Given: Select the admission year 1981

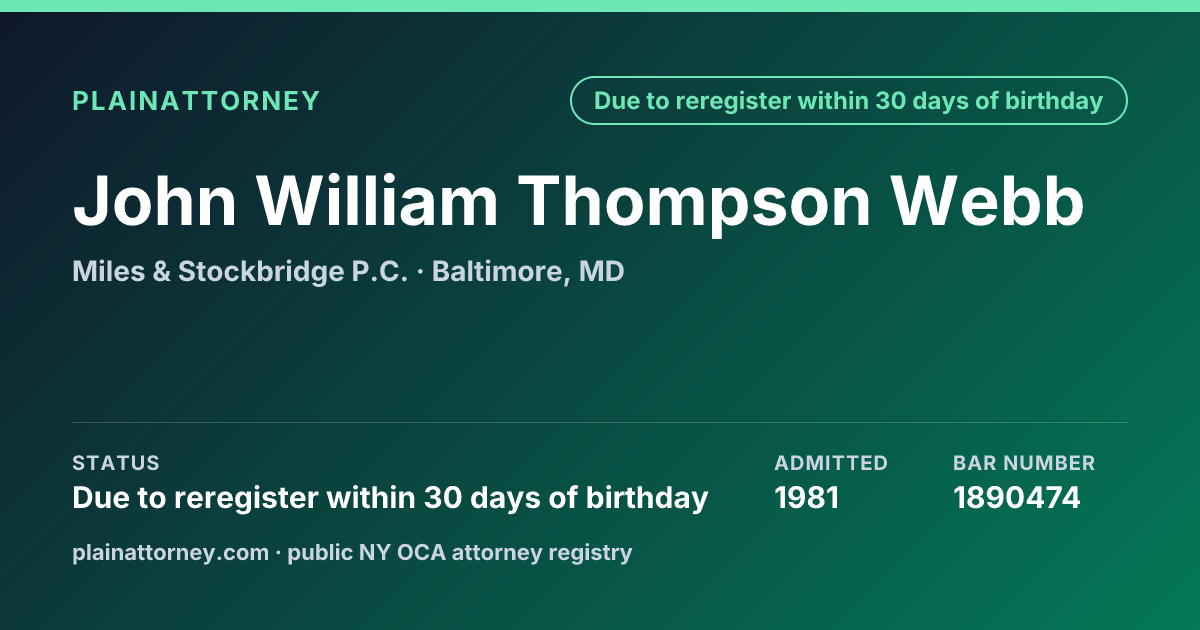Looking at the screenshot, I should (x=807, y=498).
